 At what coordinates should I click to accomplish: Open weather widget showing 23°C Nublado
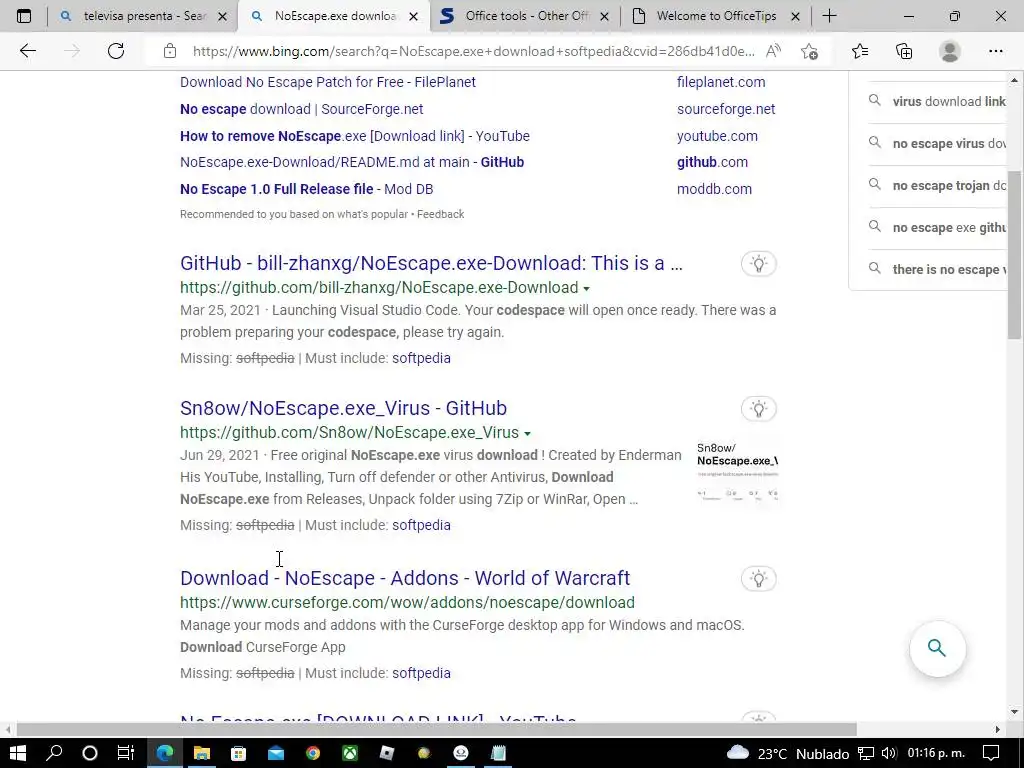(x=787, y=754)
